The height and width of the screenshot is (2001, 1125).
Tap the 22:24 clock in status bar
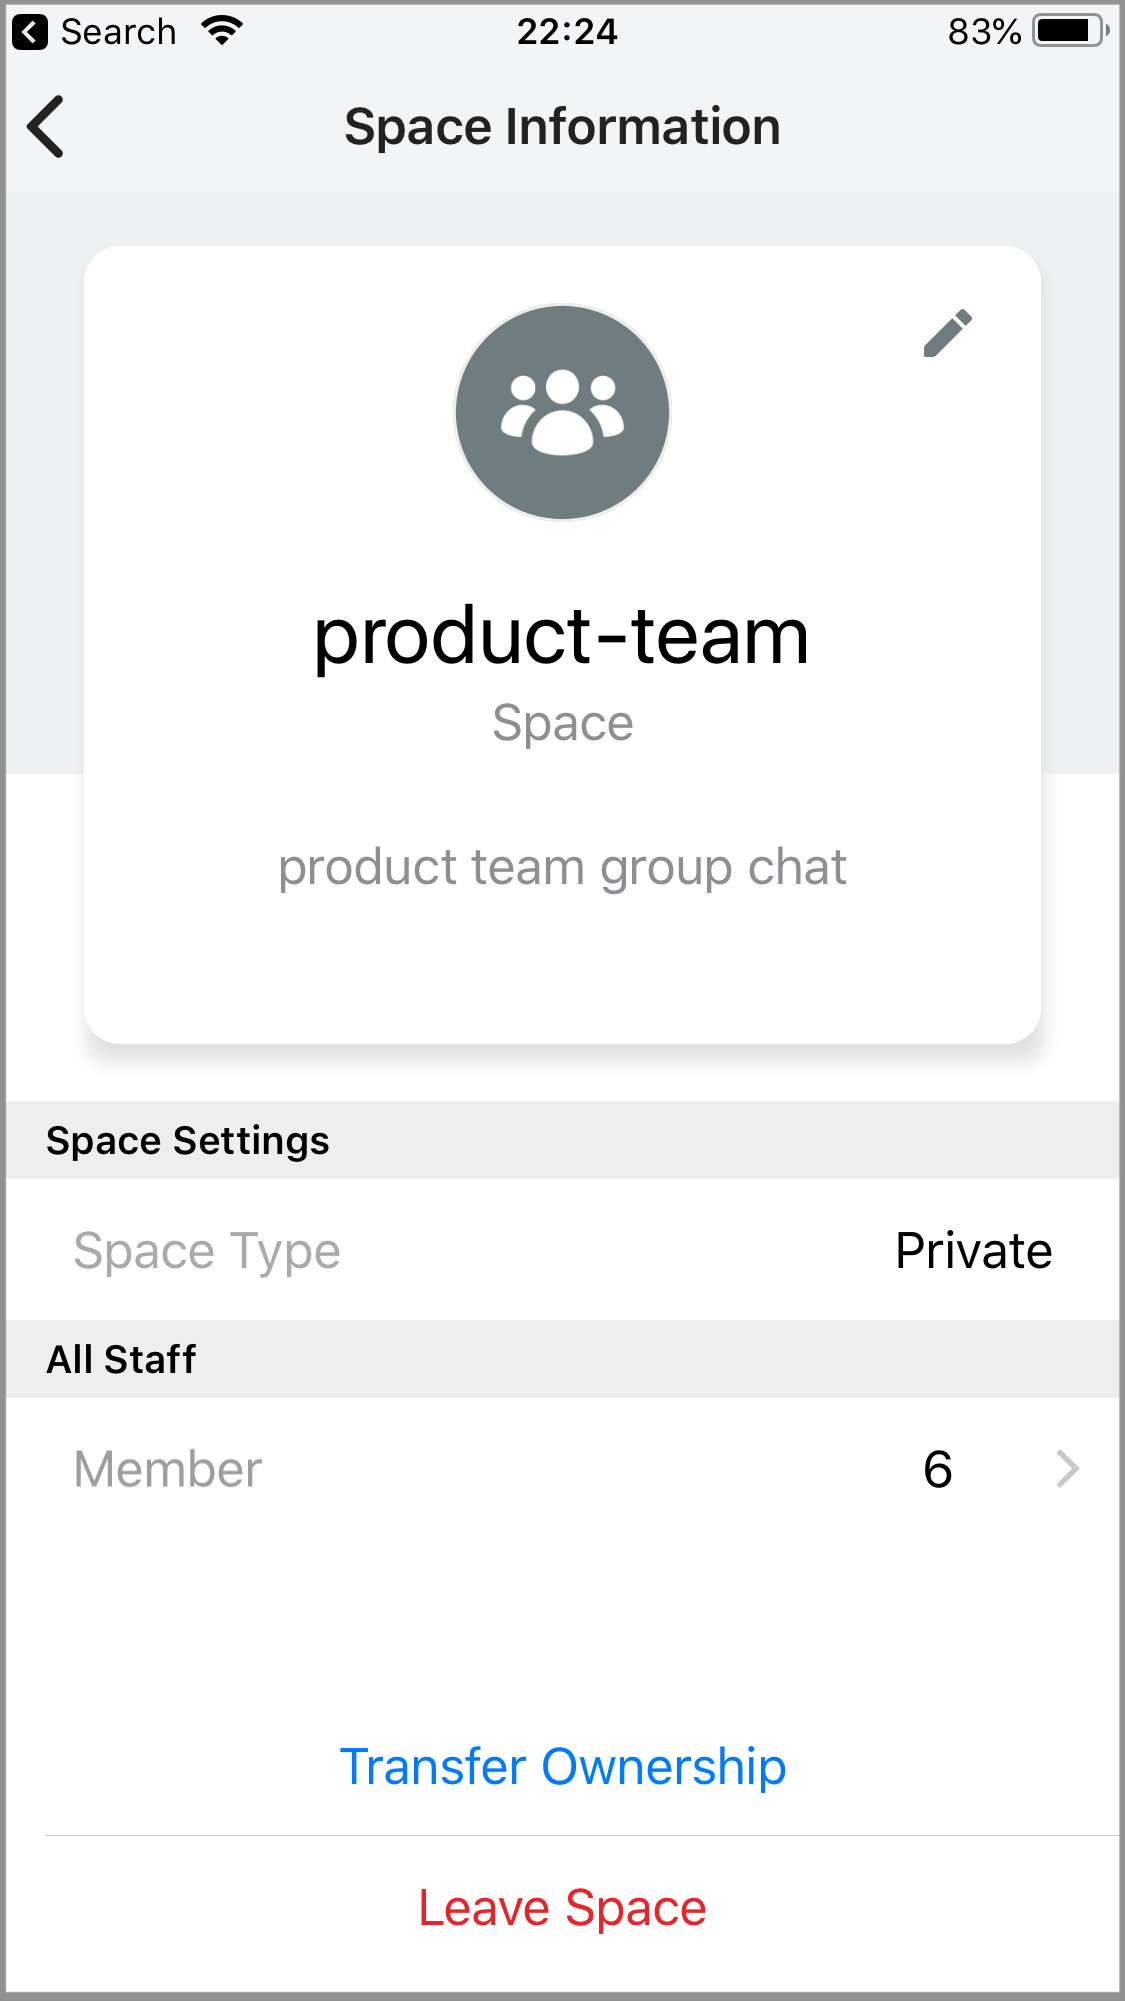pyautogui.click(x=567, y=32)
